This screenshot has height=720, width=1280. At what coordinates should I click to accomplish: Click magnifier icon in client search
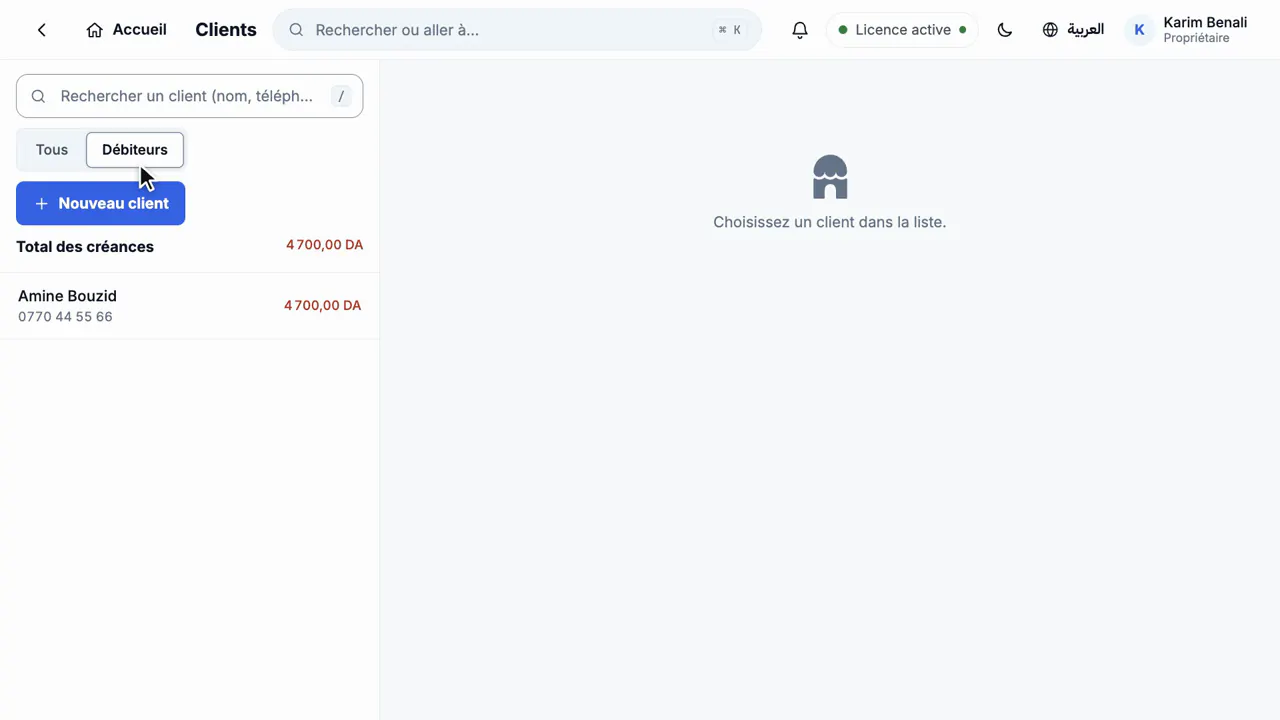click(38, 96)
